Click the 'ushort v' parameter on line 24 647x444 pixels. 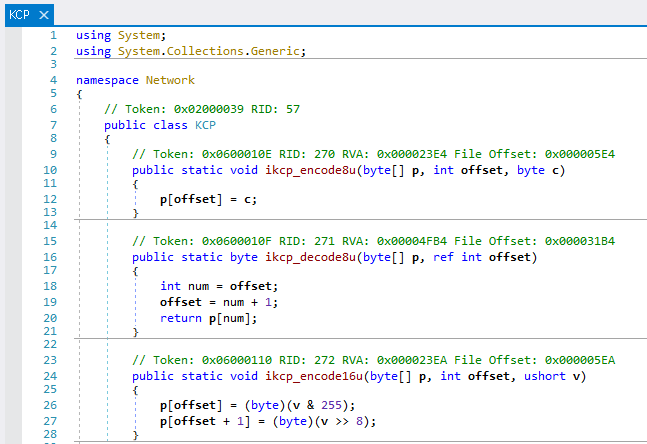tap(552, 376)
